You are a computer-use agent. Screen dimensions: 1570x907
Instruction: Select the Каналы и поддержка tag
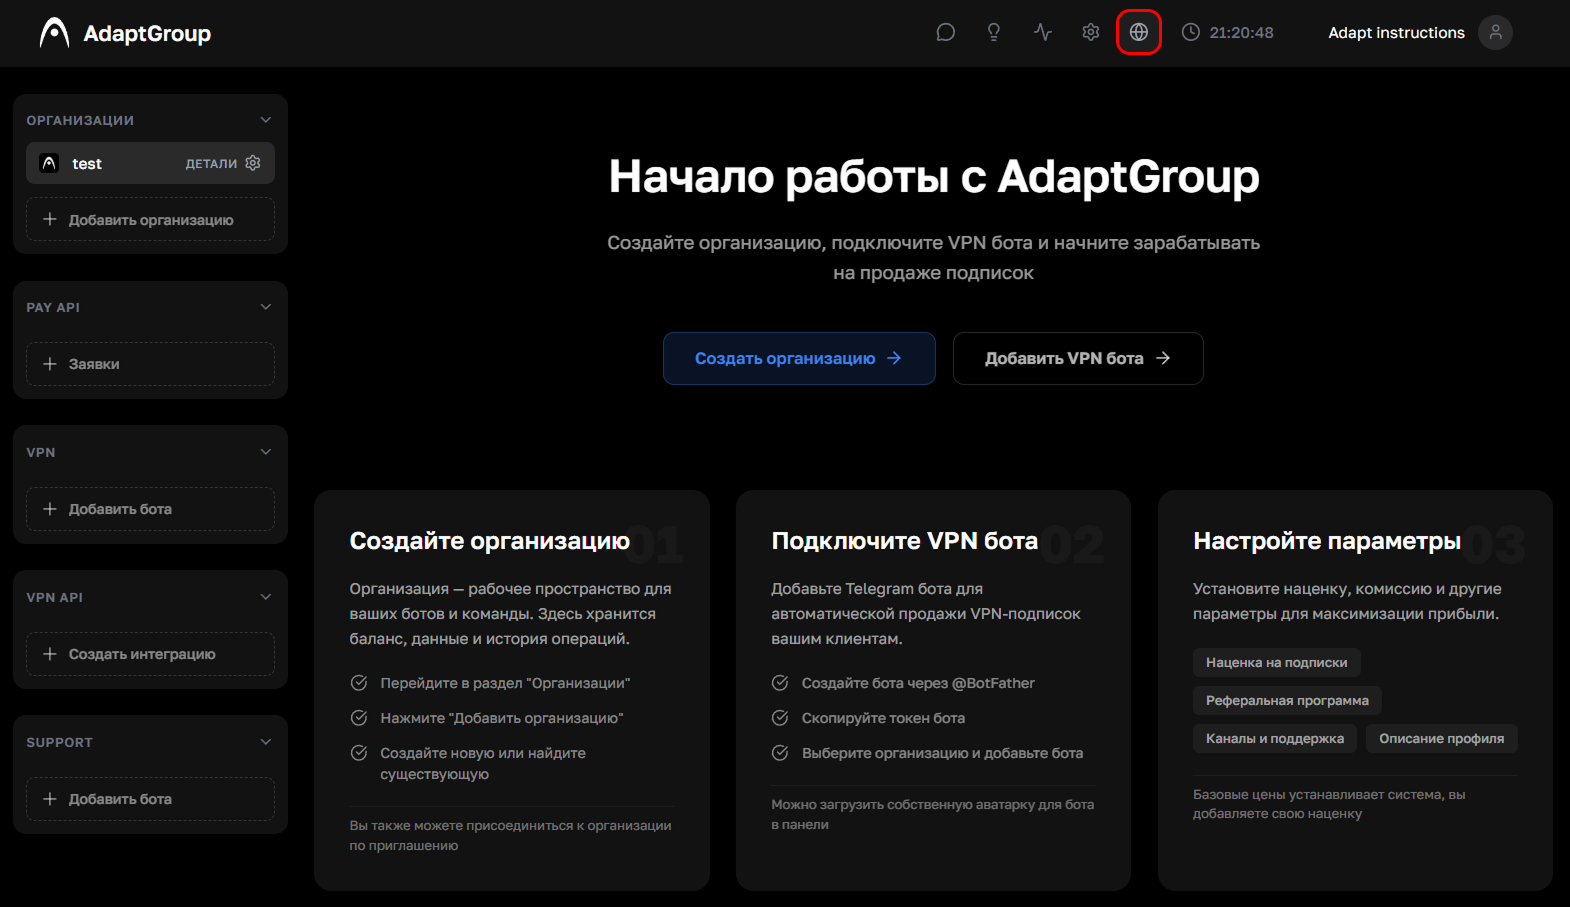[x=1275, y=738]
